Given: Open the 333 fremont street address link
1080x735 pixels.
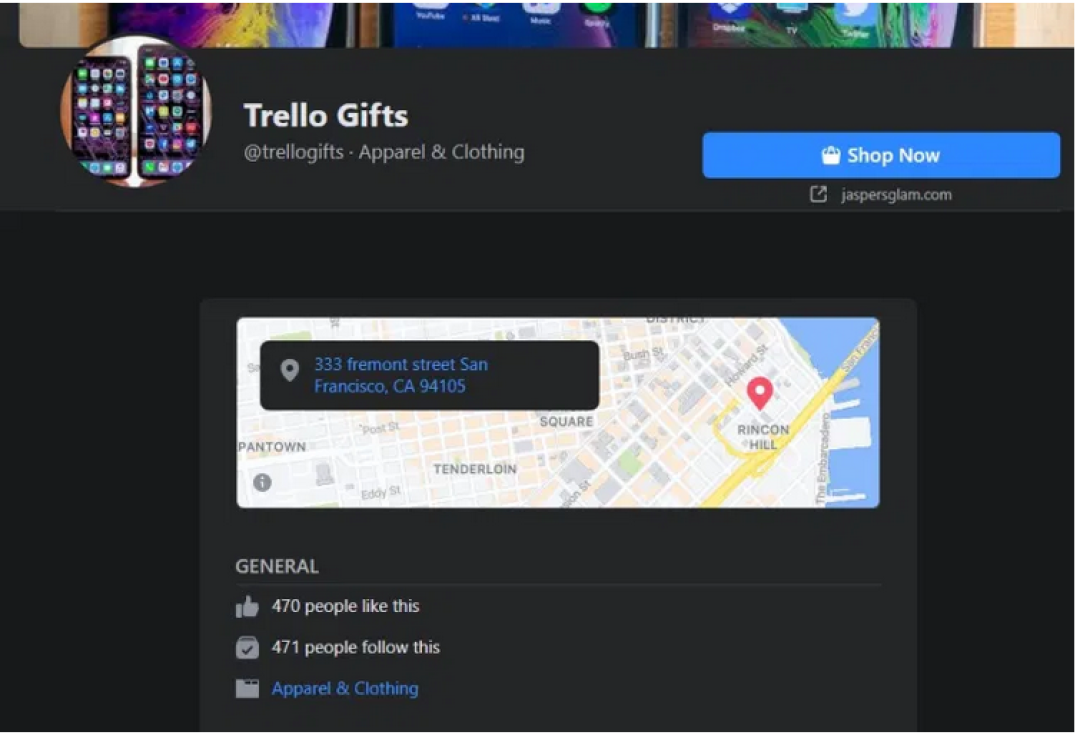Looking at the screenshot, I should [401, 375].
